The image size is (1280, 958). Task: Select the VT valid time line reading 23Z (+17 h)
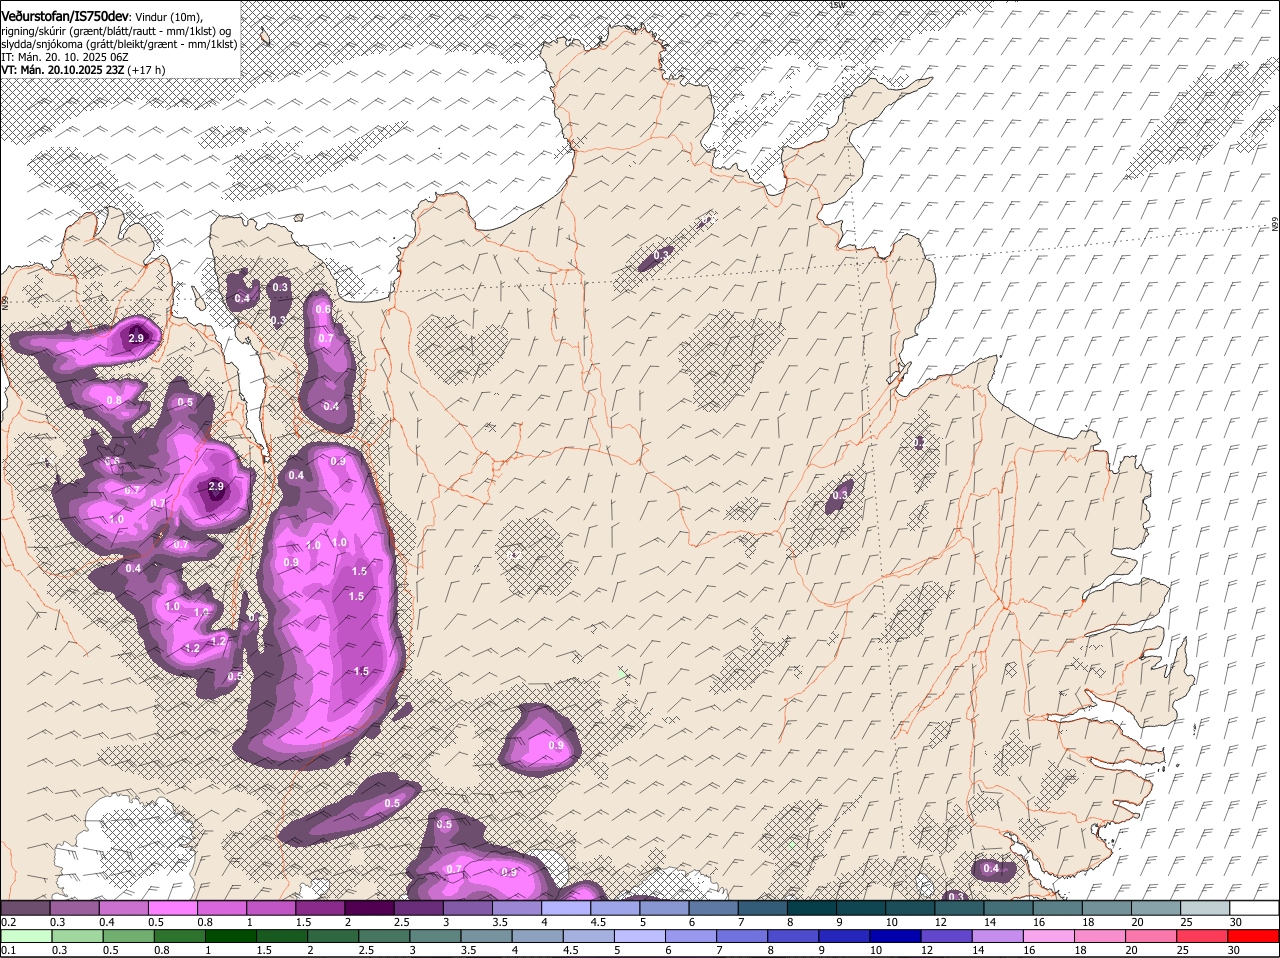click(83, 70)
